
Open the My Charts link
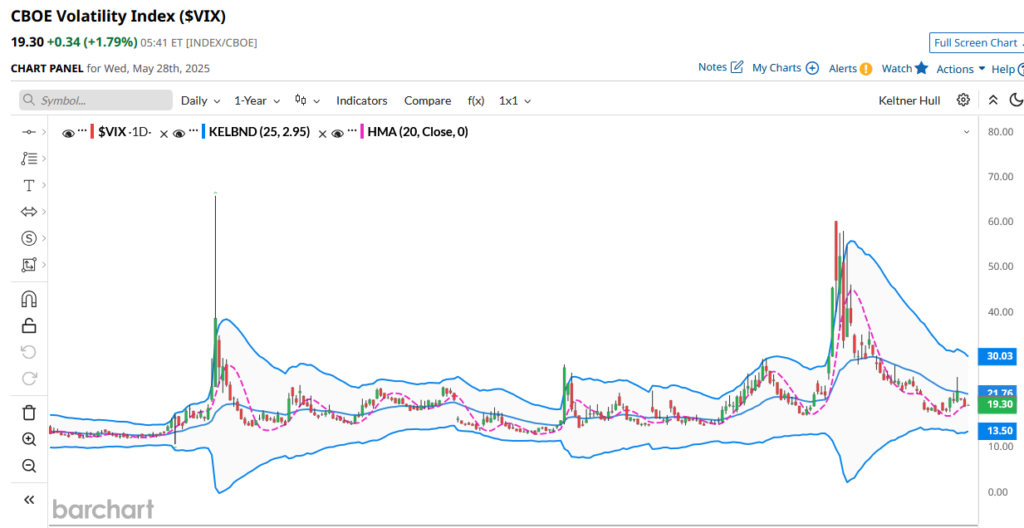(x=785, y=68)
